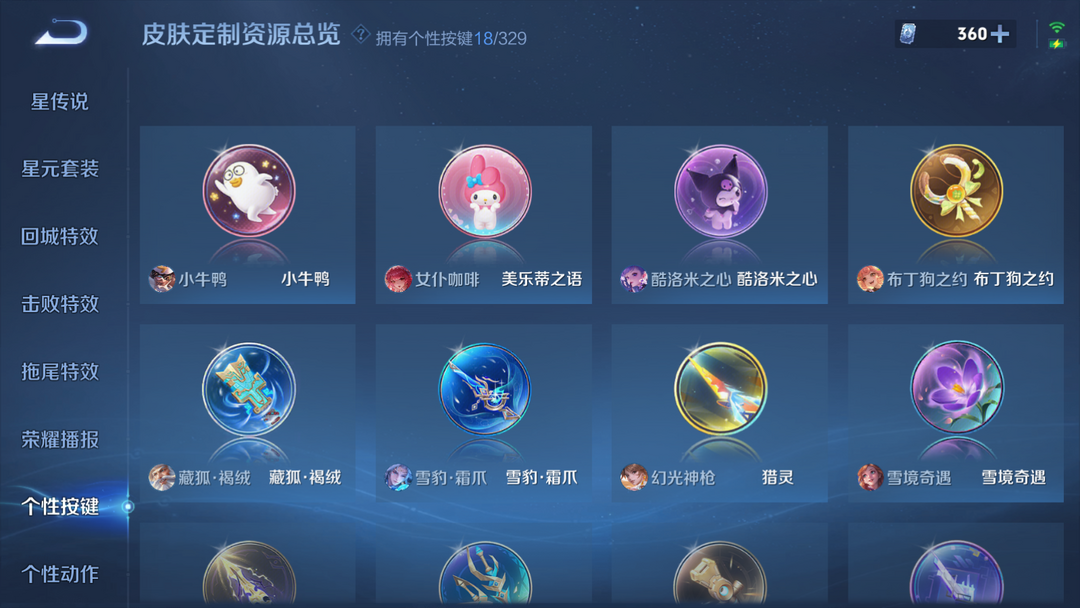Choose the 雪境奇遇 purple flower icon
1080x608 pixels.
tap(957, 388)
